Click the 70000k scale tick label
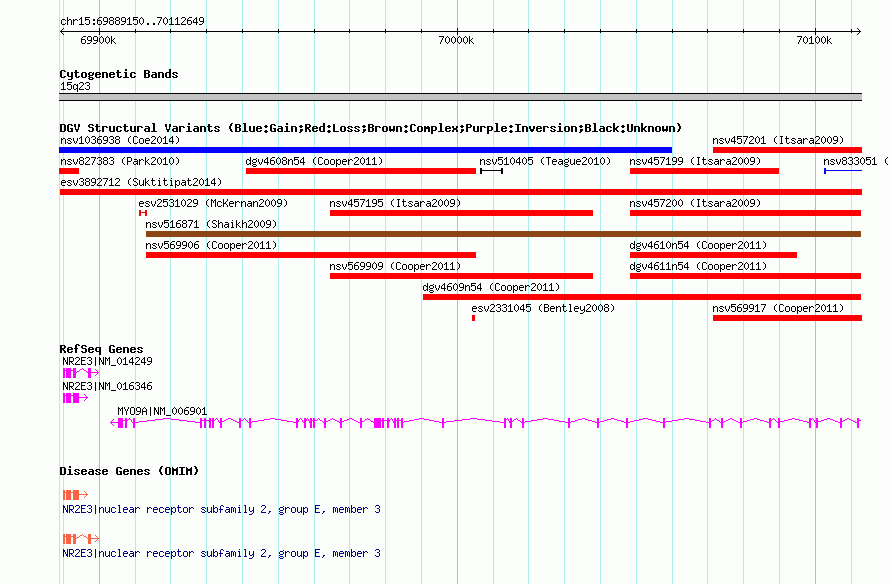The width and height of the screenshot is (890, 584). click(x=456, y=40)
